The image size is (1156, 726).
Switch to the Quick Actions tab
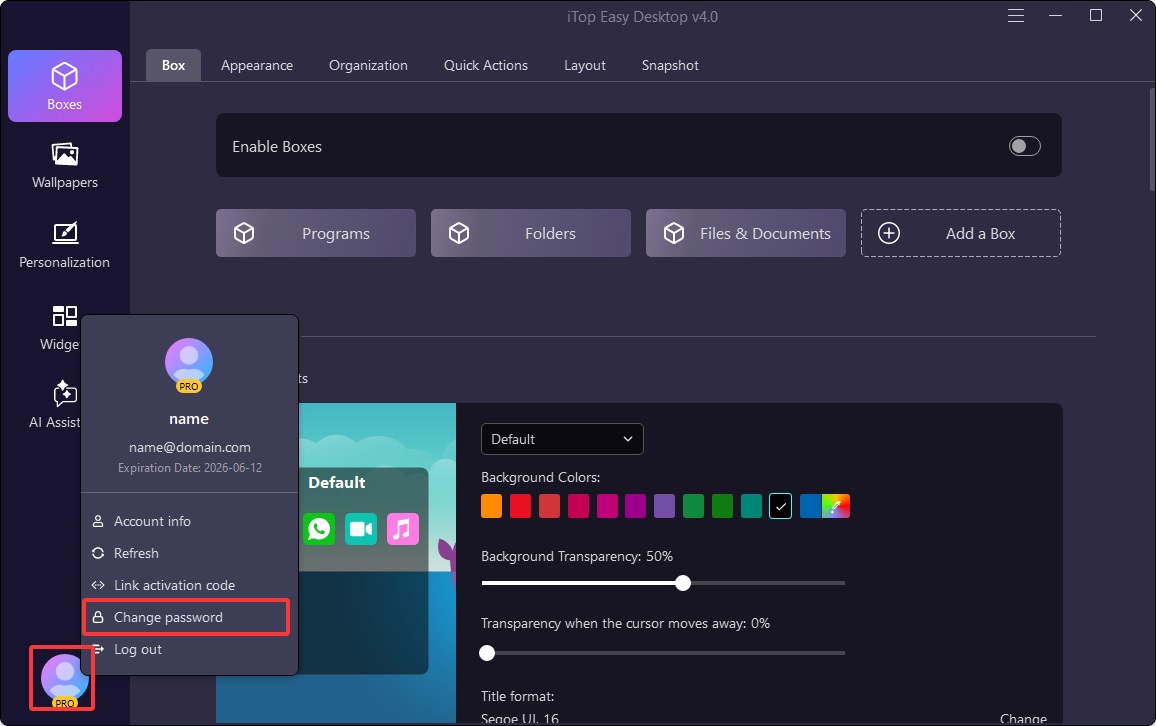pyautogui.click(x=486, y=65)
